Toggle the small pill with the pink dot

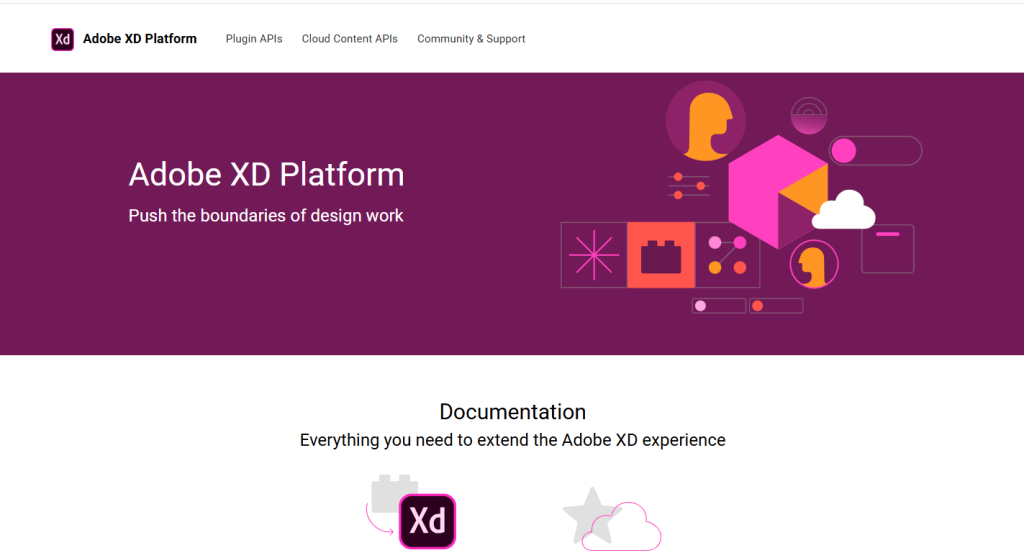click(718, 306)
